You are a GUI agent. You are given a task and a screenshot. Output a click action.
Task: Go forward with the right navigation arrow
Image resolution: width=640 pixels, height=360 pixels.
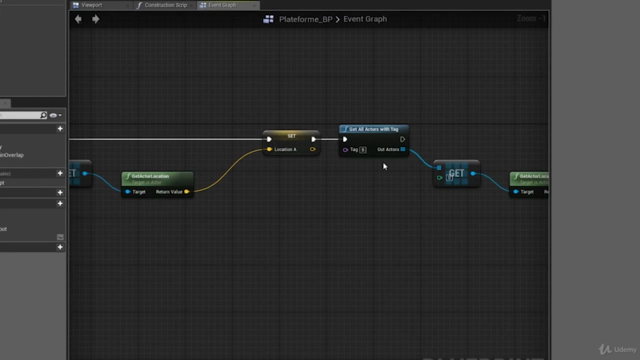pos(96,19)
